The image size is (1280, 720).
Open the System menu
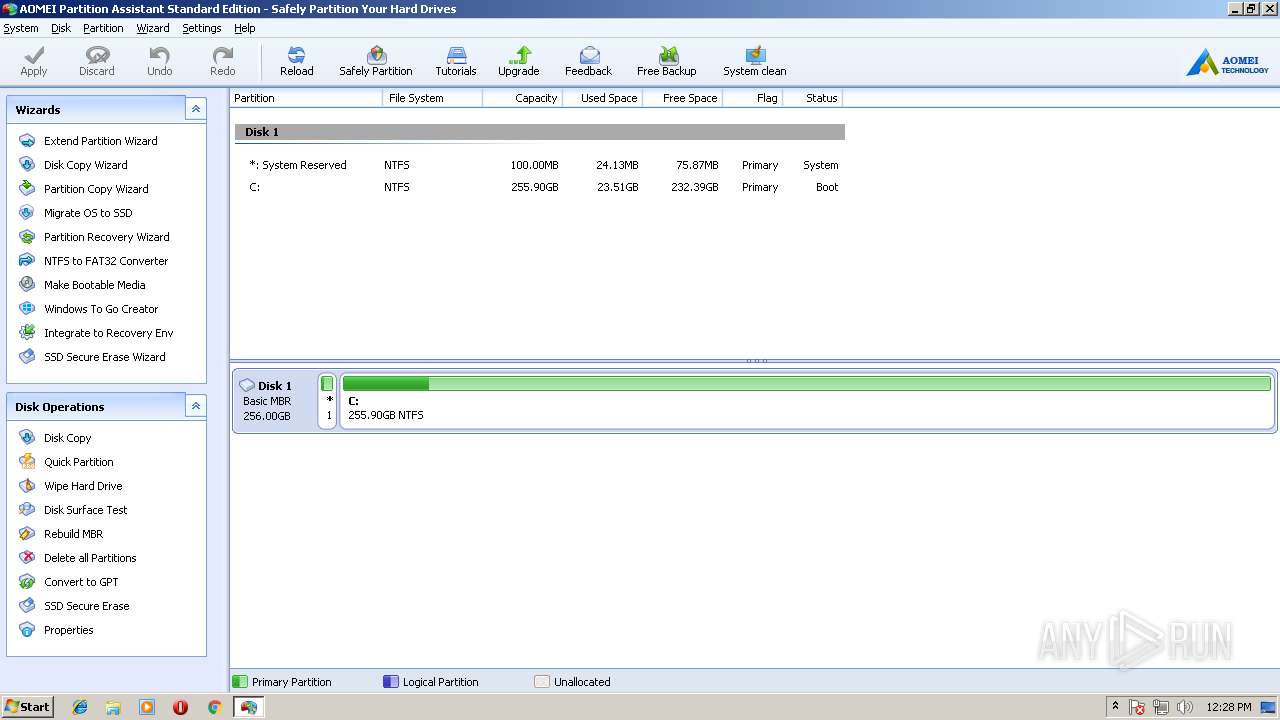pyautogui.click(x=21, y=28)
